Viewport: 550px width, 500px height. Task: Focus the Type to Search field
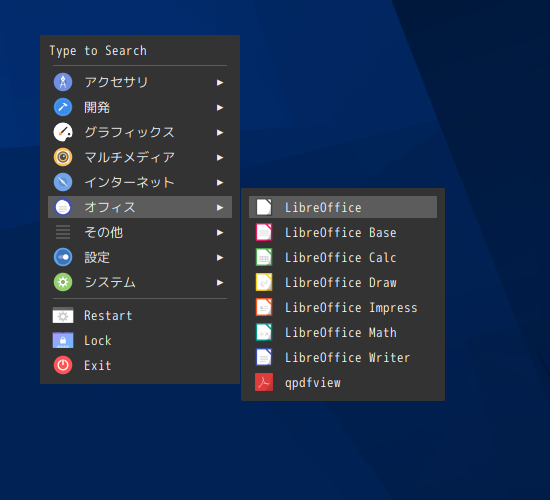[x=140, y=51]
